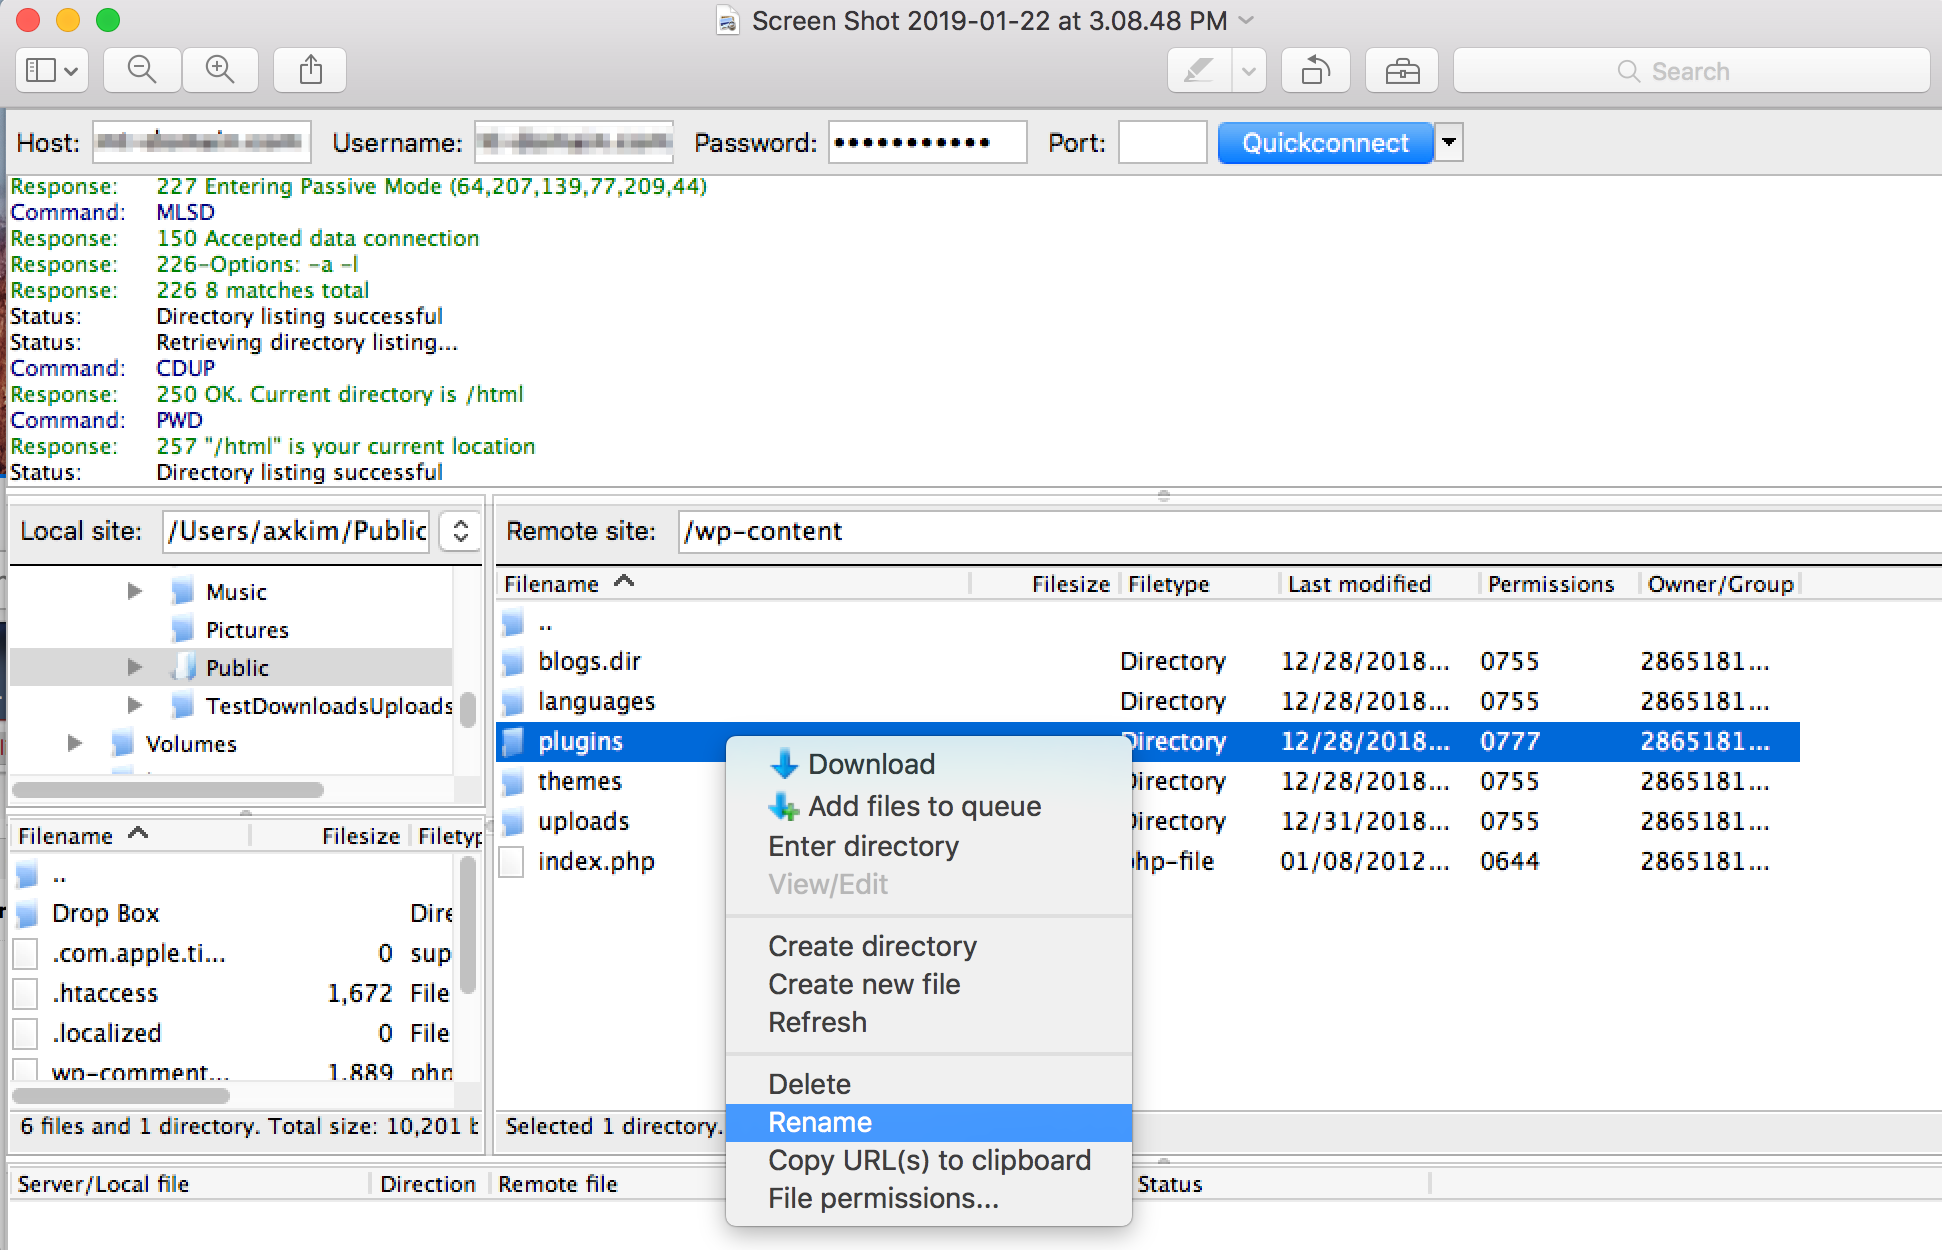1942x1250 pixels.
Task: Sort remote list by Permissions header
Action: pyautogui.click(x=1559, y=584)
